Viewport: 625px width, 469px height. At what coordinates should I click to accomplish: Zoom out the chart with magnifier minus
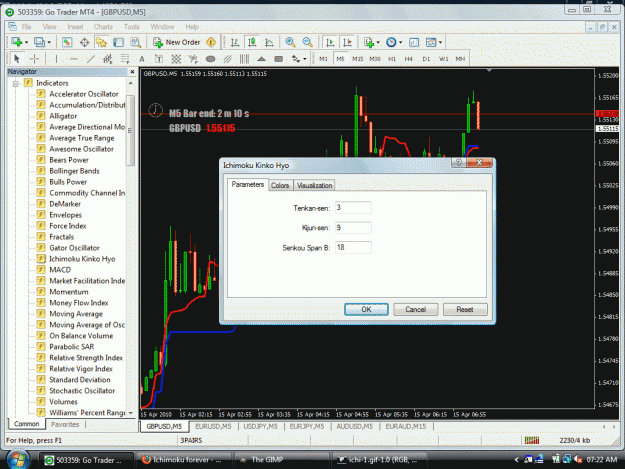307,42
